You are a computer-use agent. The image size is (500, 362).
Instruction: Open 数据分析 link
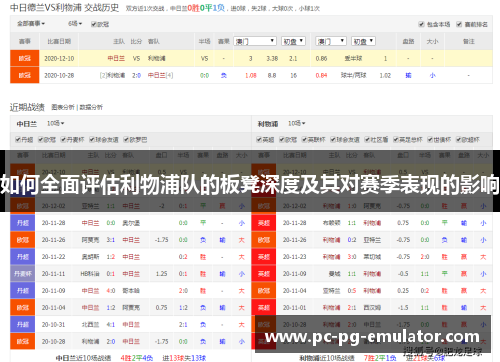tap(91, 107)
